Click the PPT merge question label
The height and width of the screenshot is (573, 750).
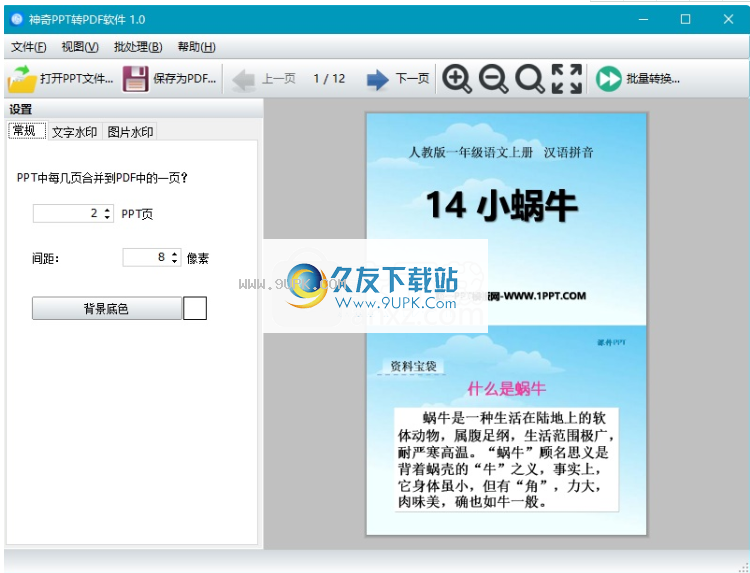(102, 178)
